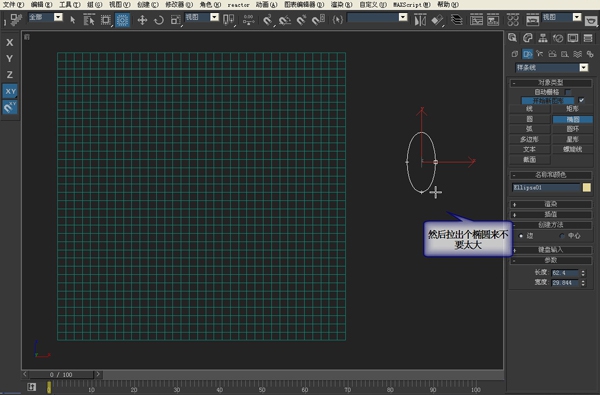Select the Shapes category icon

527,54
